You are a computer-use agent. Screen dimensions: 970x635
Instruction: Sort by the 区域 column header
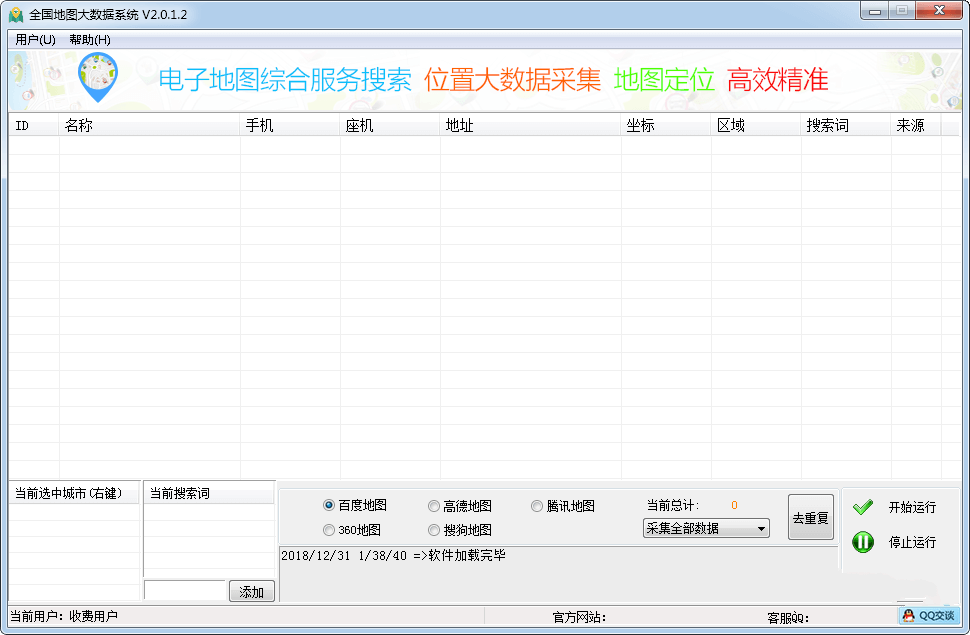[756, 125]
